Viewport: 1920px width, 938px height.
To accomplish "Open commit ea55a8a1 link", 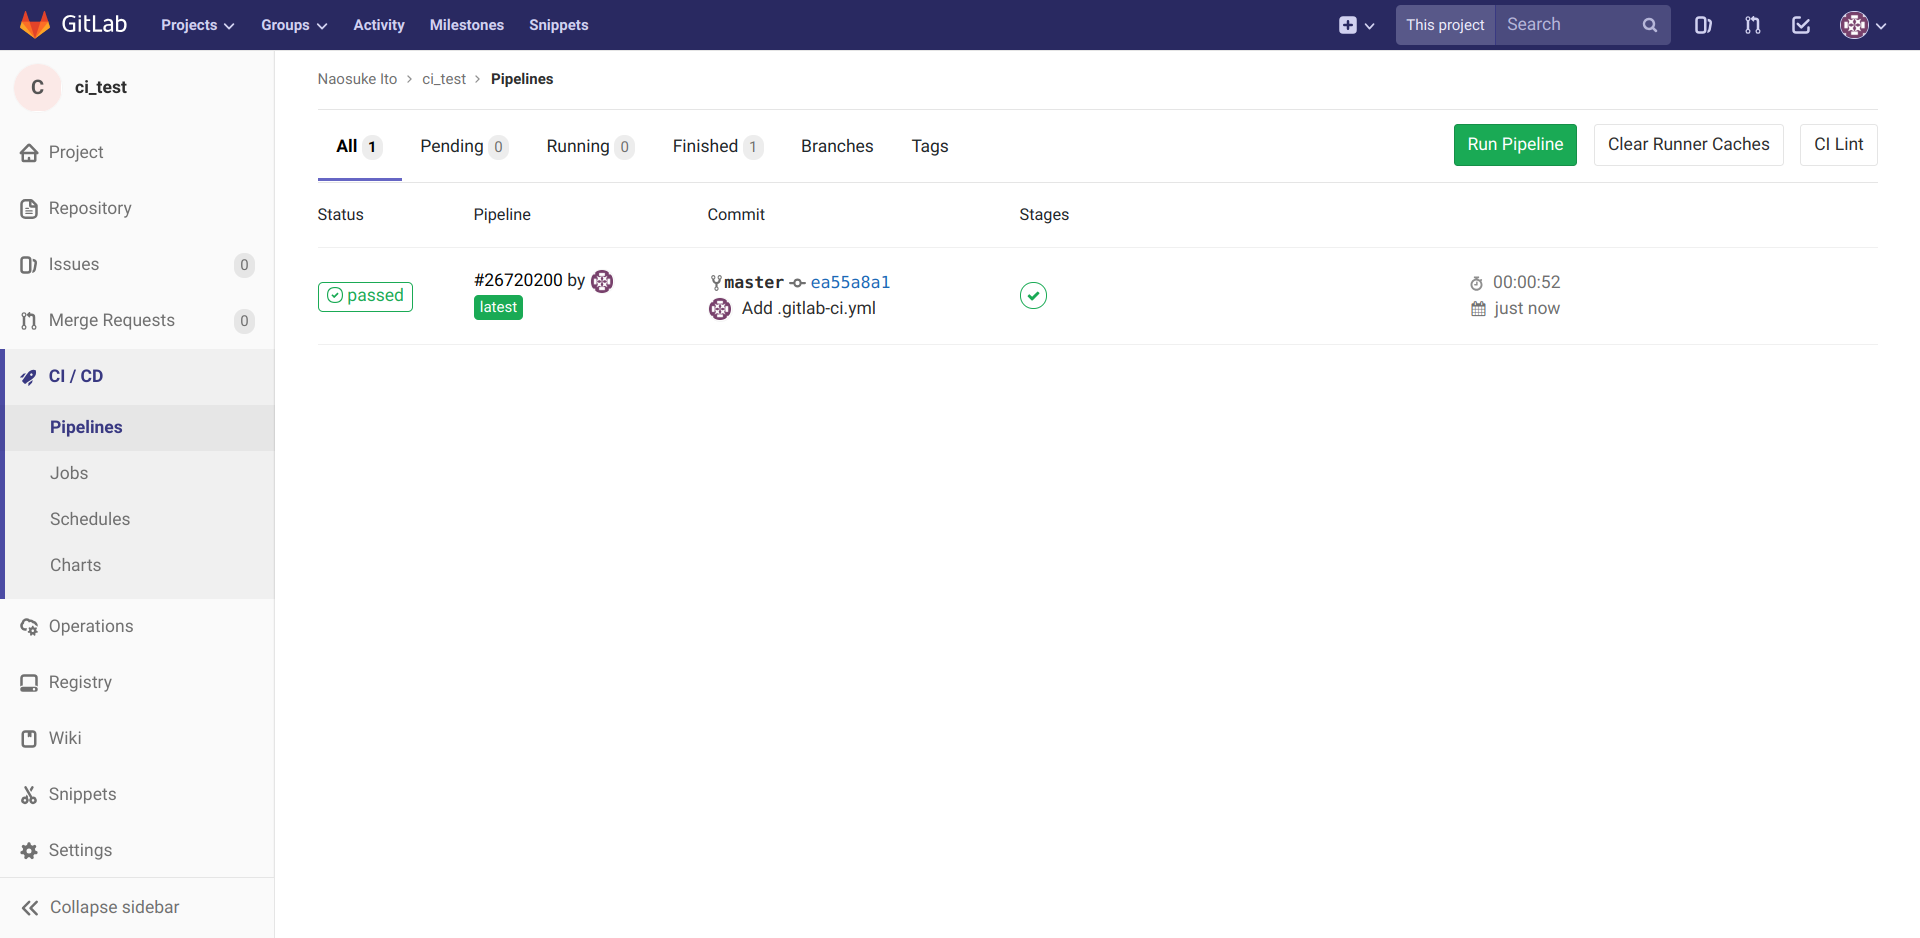I will pyautogui.click(x=850, y=283).
